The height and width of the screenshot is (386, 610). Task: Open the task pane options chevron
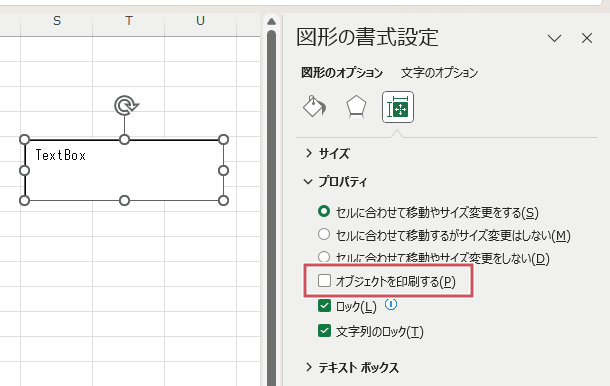point(554,38)
